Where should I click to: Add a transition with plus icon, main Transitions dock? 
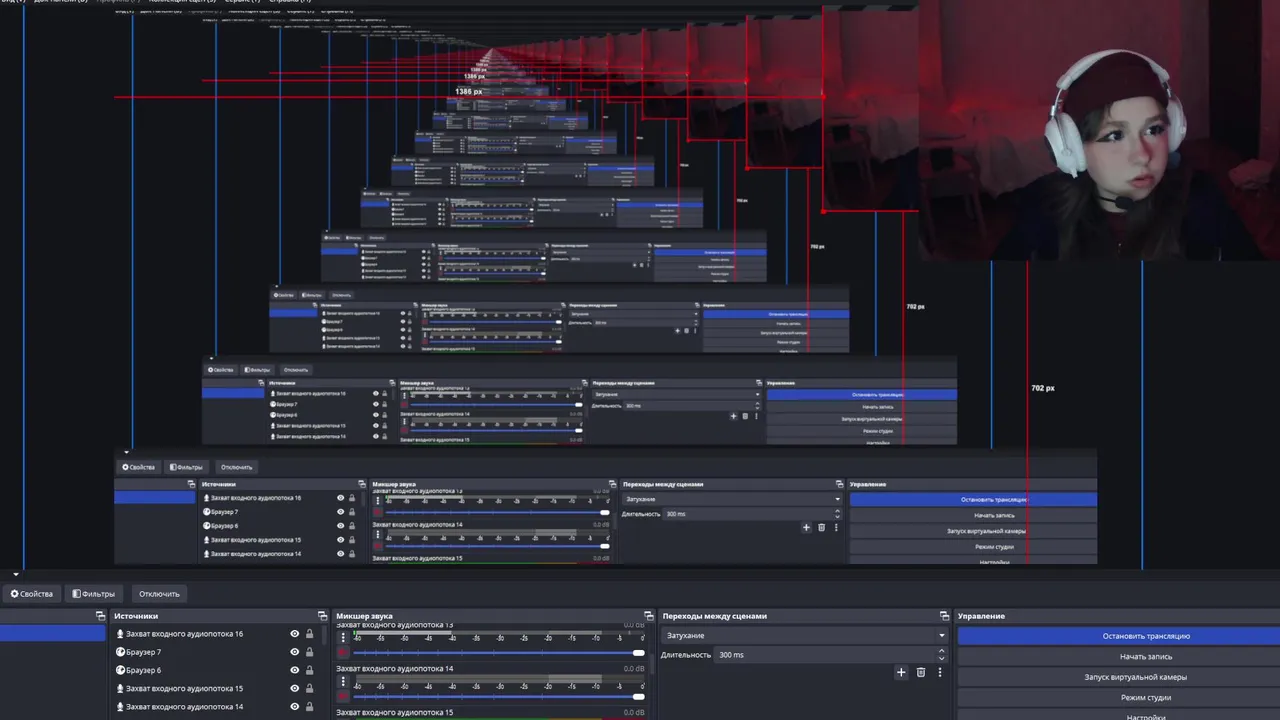tap(901, 672)
